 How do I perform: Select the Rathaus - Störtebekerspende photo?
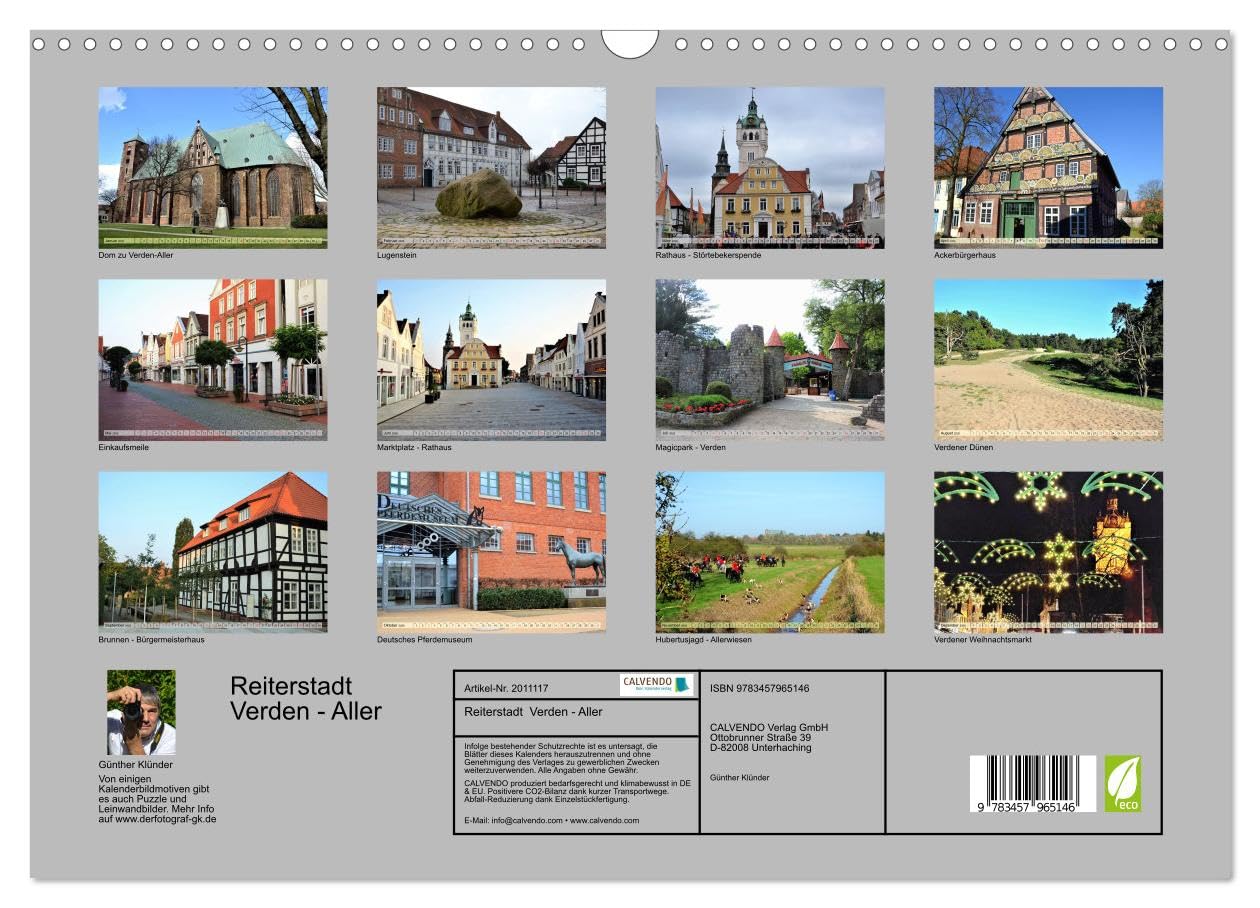tap(770, 167)
